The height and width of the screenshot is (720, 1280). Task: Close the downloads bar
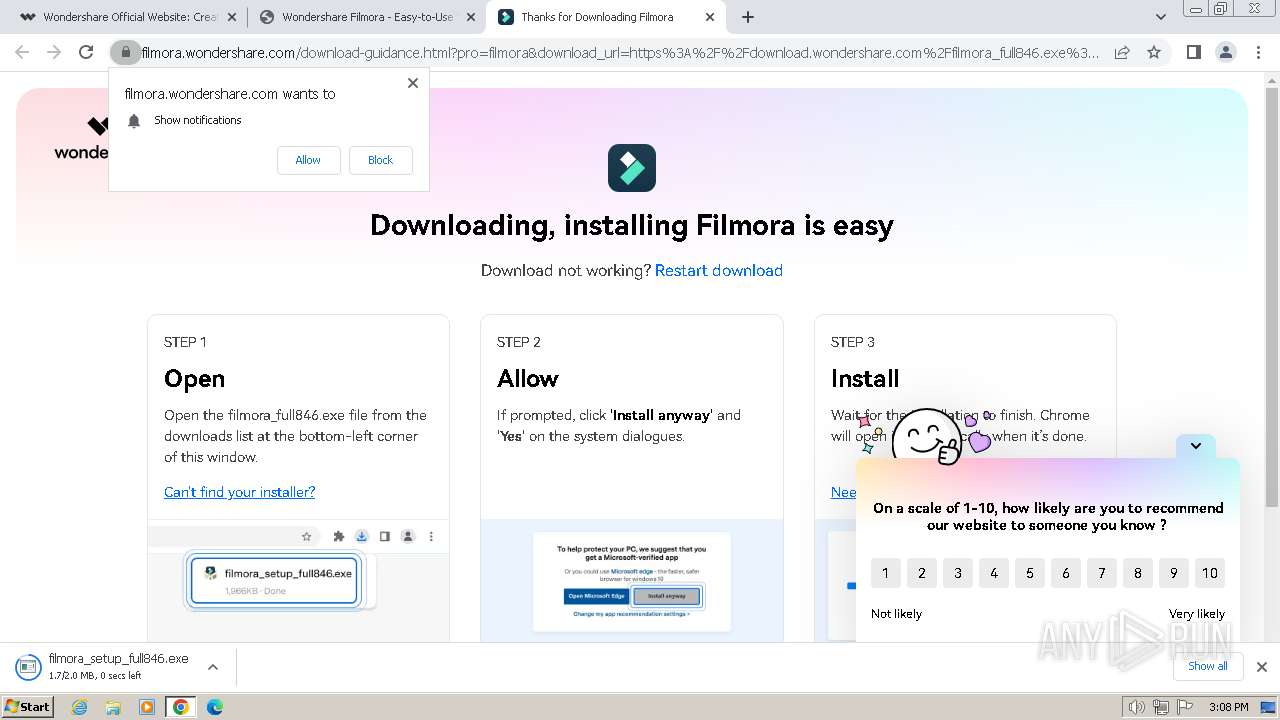click(1261, 666)
